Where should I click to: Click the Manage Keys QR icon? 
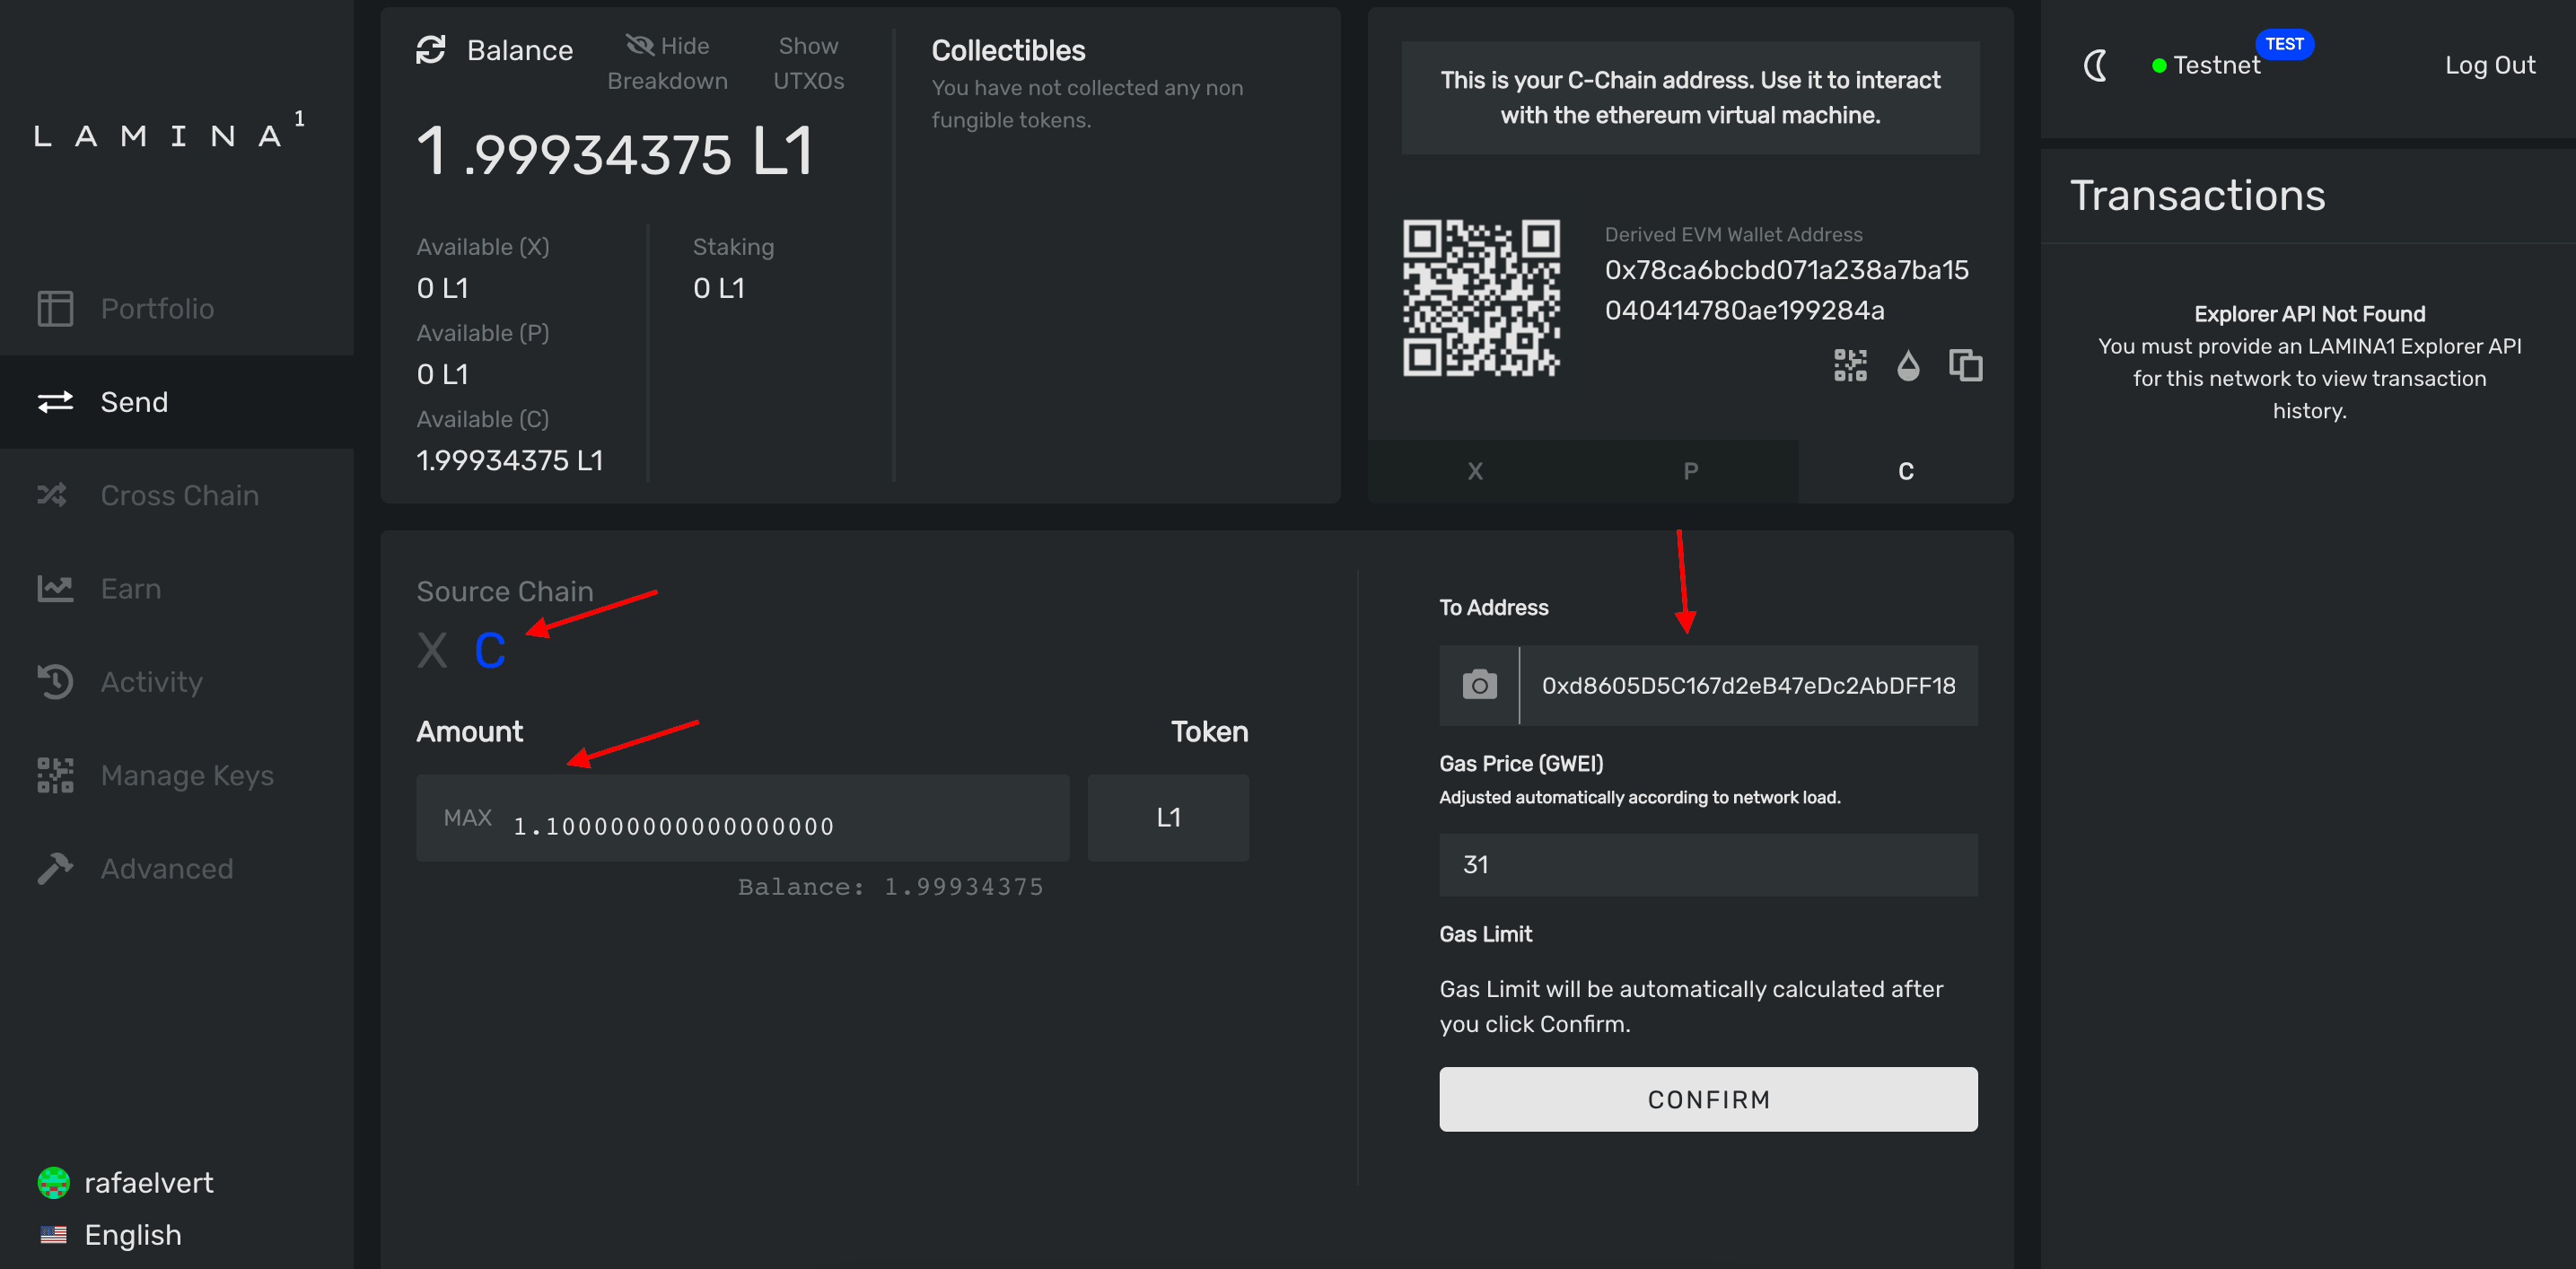pyautogui.click(x=55, y=775)
